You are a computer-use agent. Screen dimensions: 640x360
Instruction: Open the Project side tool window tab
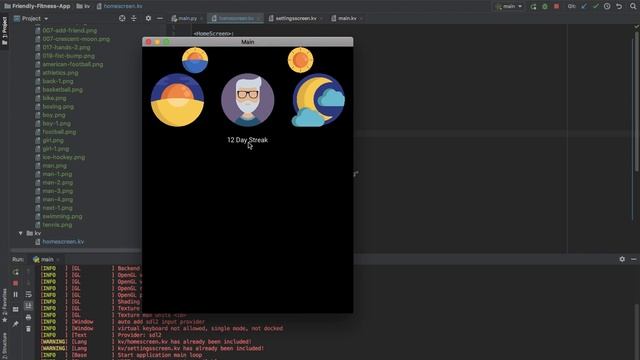coord(4,32)
